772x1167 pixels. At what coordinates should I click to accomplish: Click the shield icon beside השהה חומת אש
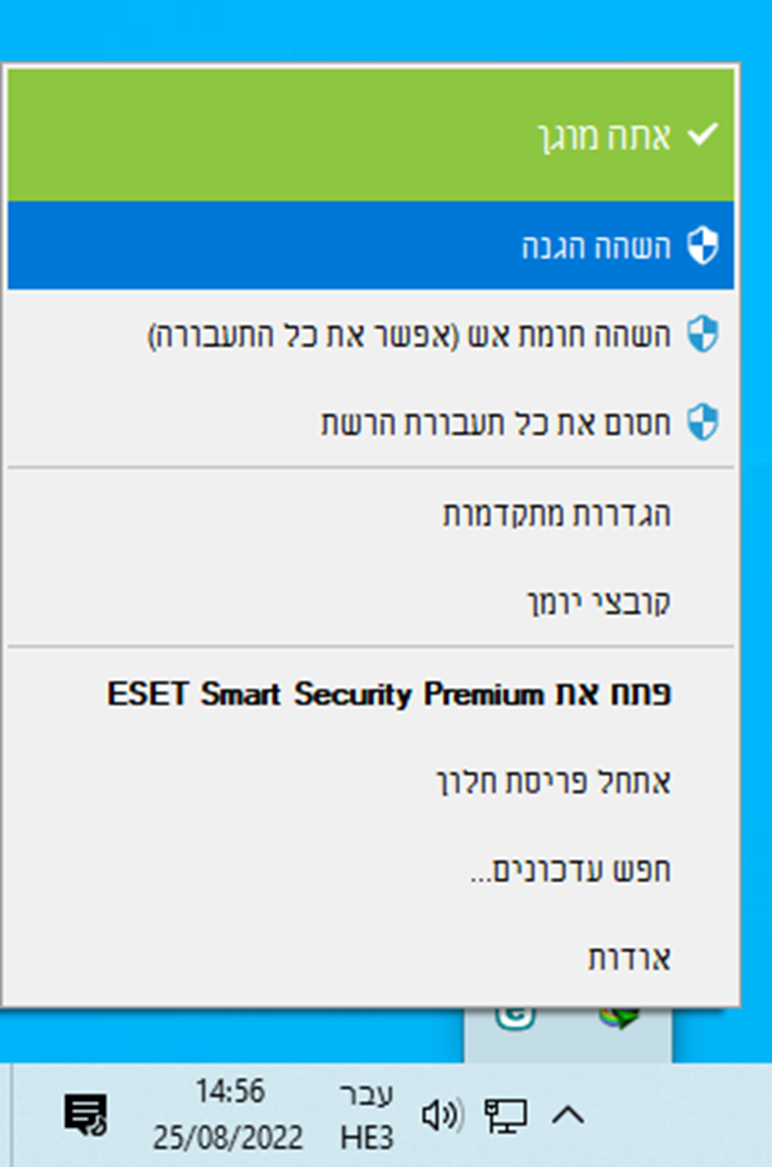(x=702, y=336)
